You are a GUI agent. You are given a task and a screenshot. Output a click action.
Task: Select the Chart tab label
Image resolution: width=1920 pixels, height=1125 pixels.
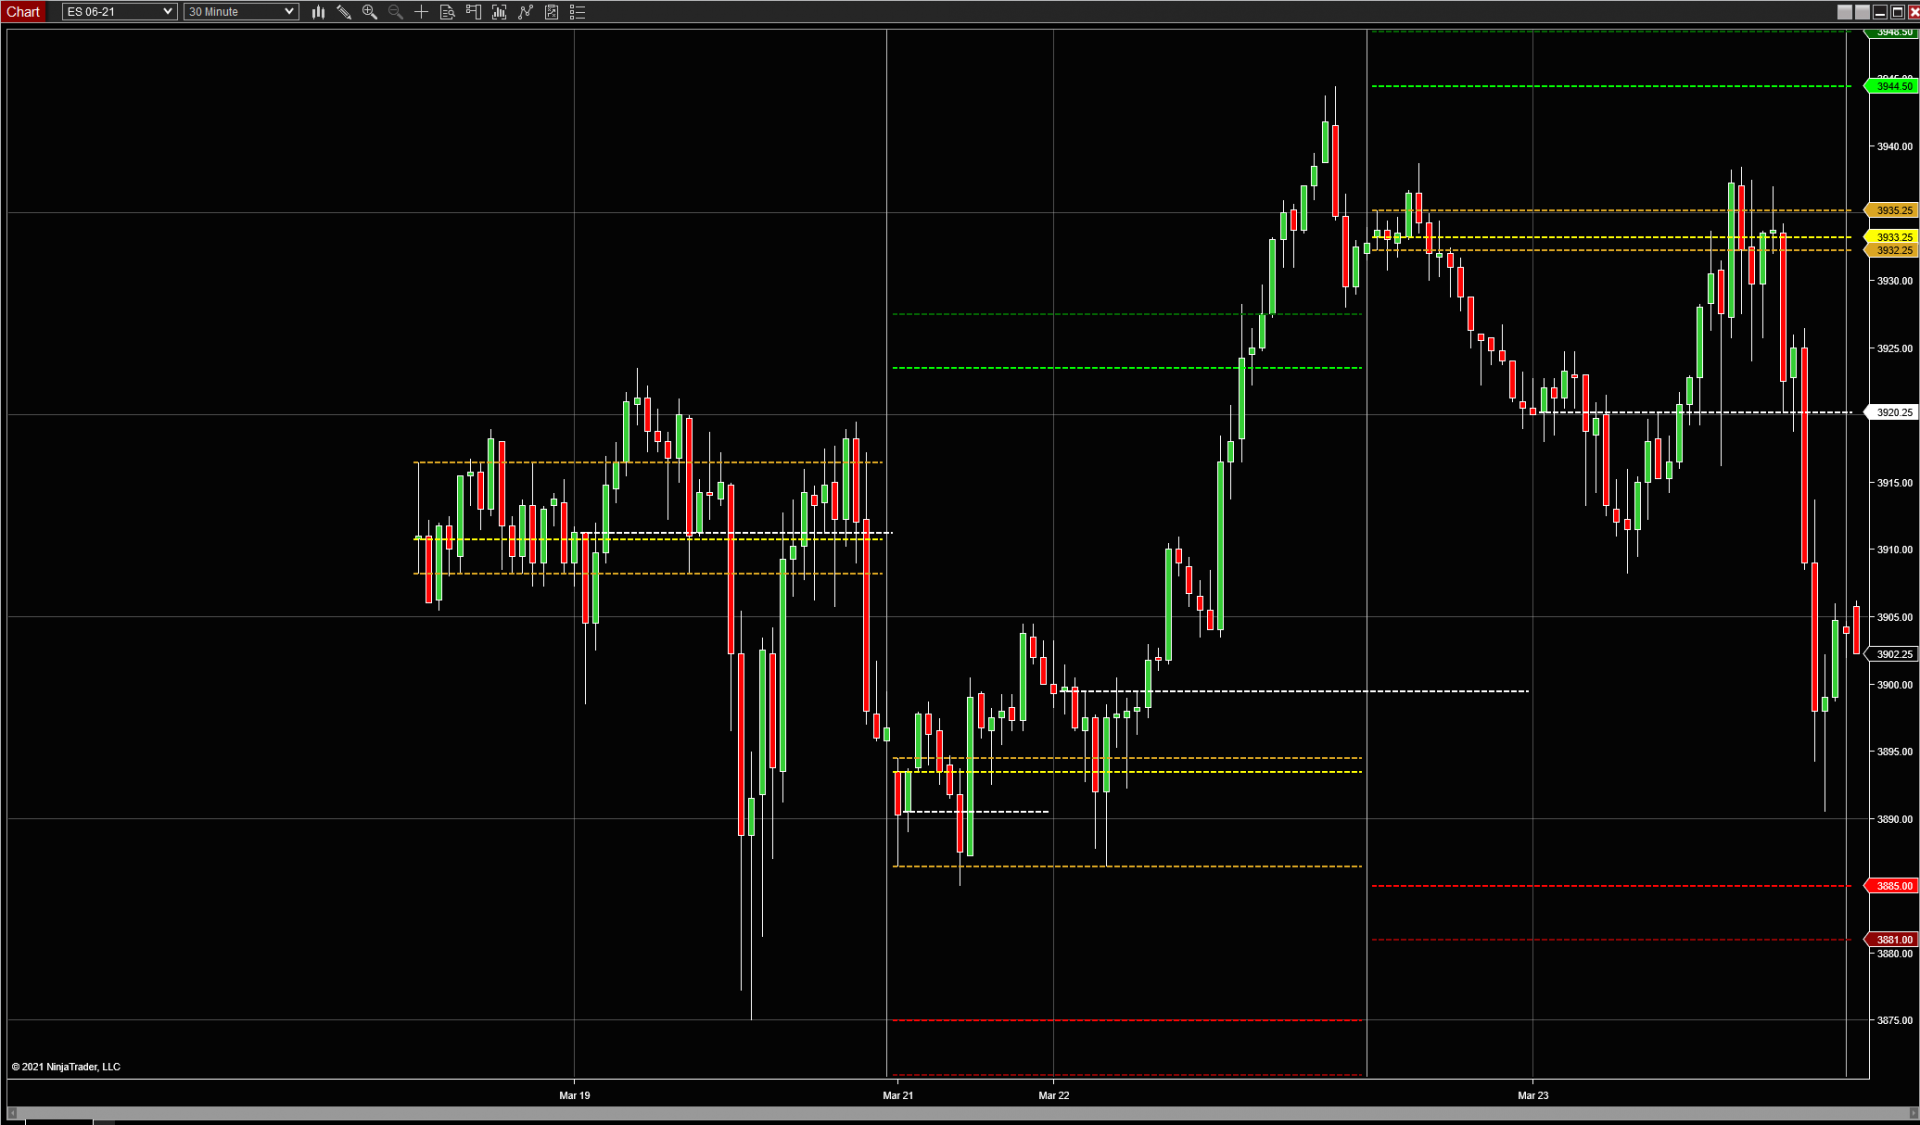[x=23, y=12]
